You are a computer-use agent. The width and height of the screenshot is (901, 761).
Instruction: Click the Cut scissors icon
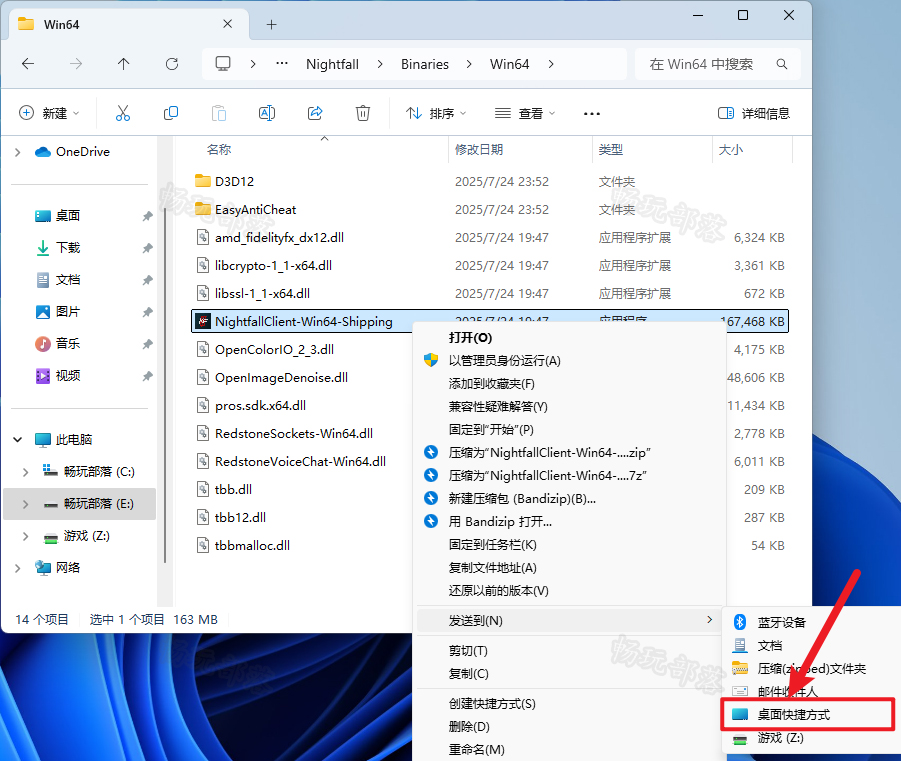pyautogui.click(x=122, y=113)
